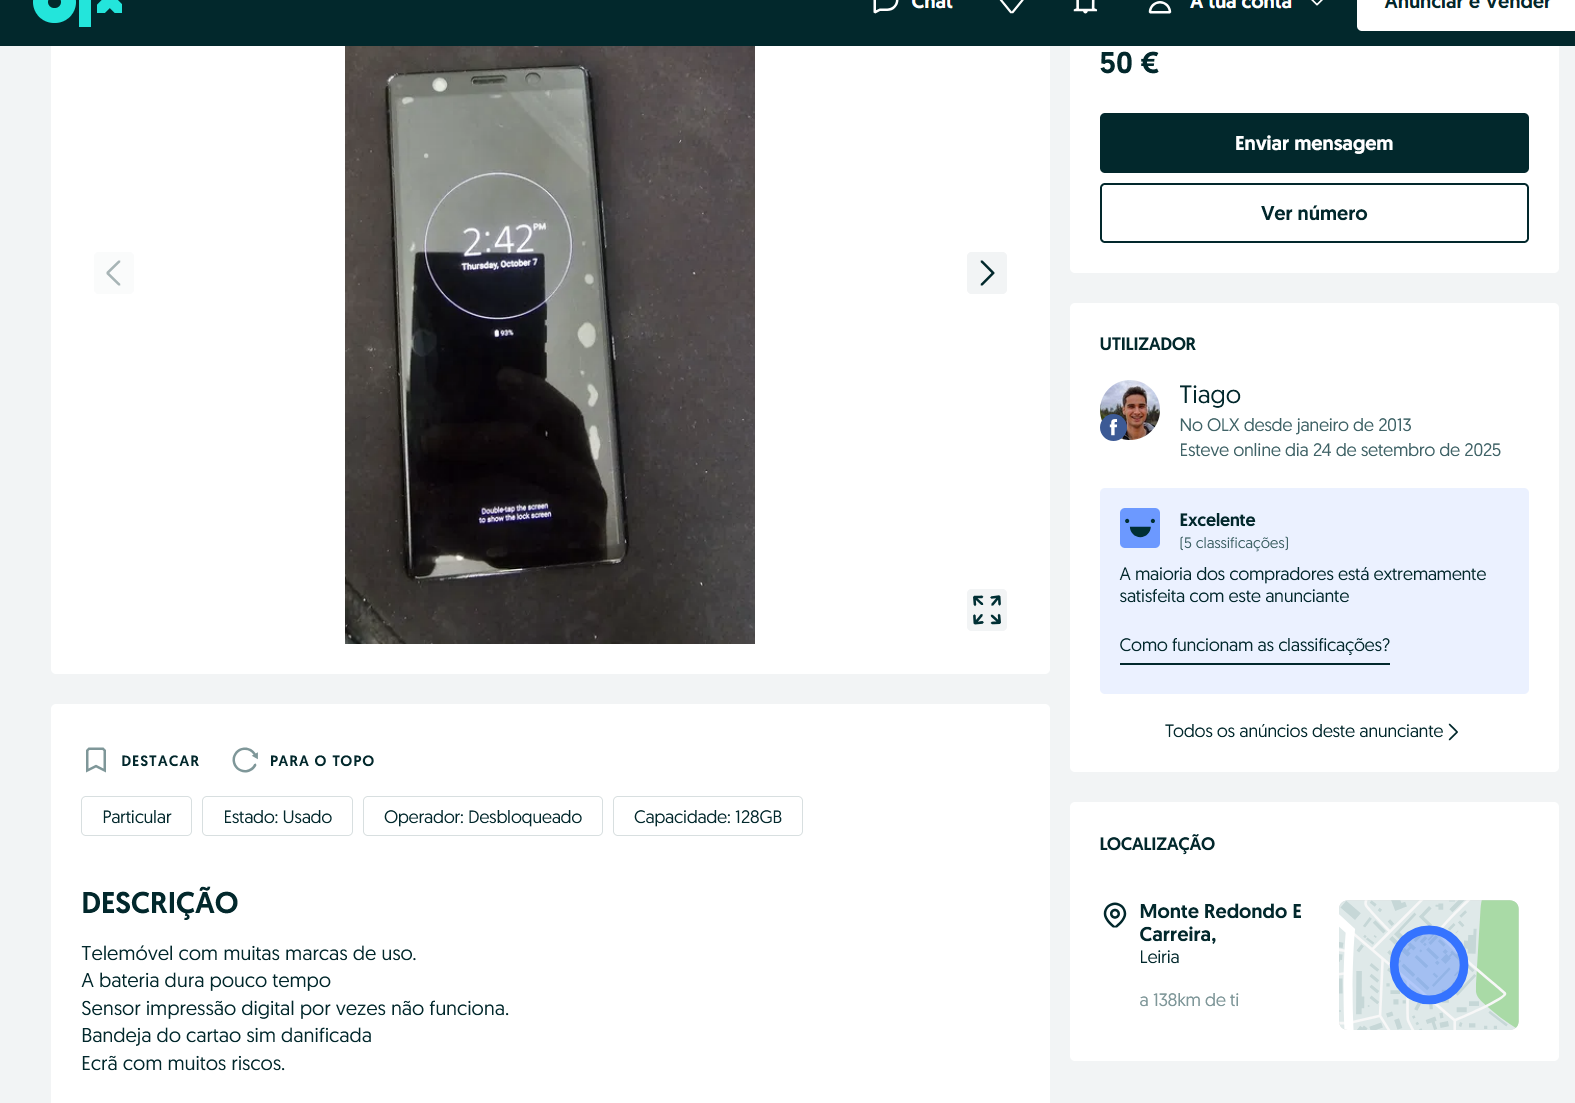Expand photo to fullscreen view
The image size is (1575, 1103).
tap(986, 610)
